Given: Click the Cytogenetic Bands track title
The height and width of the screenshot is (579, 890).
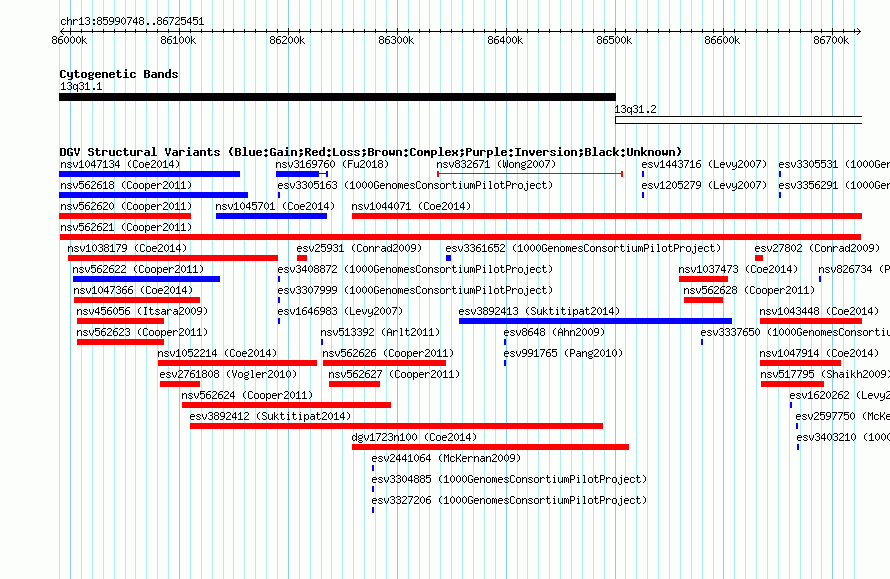Looking at the screenshot, I should coord(119,74).
